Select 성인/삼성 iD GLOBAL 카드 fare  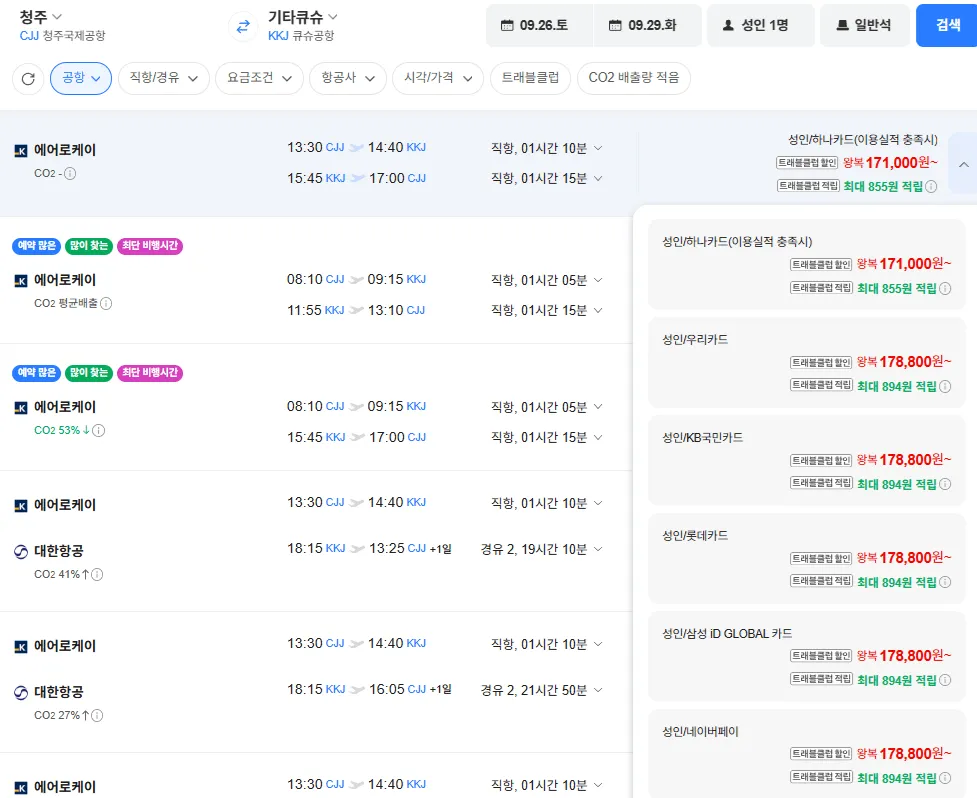click(x=806, y=656)
